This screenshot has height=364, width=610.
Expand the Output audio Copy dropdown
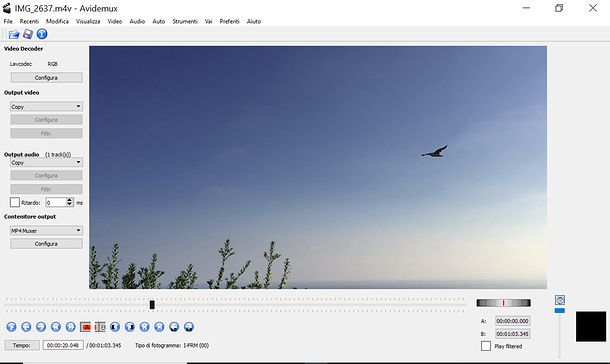coord(46,162)
